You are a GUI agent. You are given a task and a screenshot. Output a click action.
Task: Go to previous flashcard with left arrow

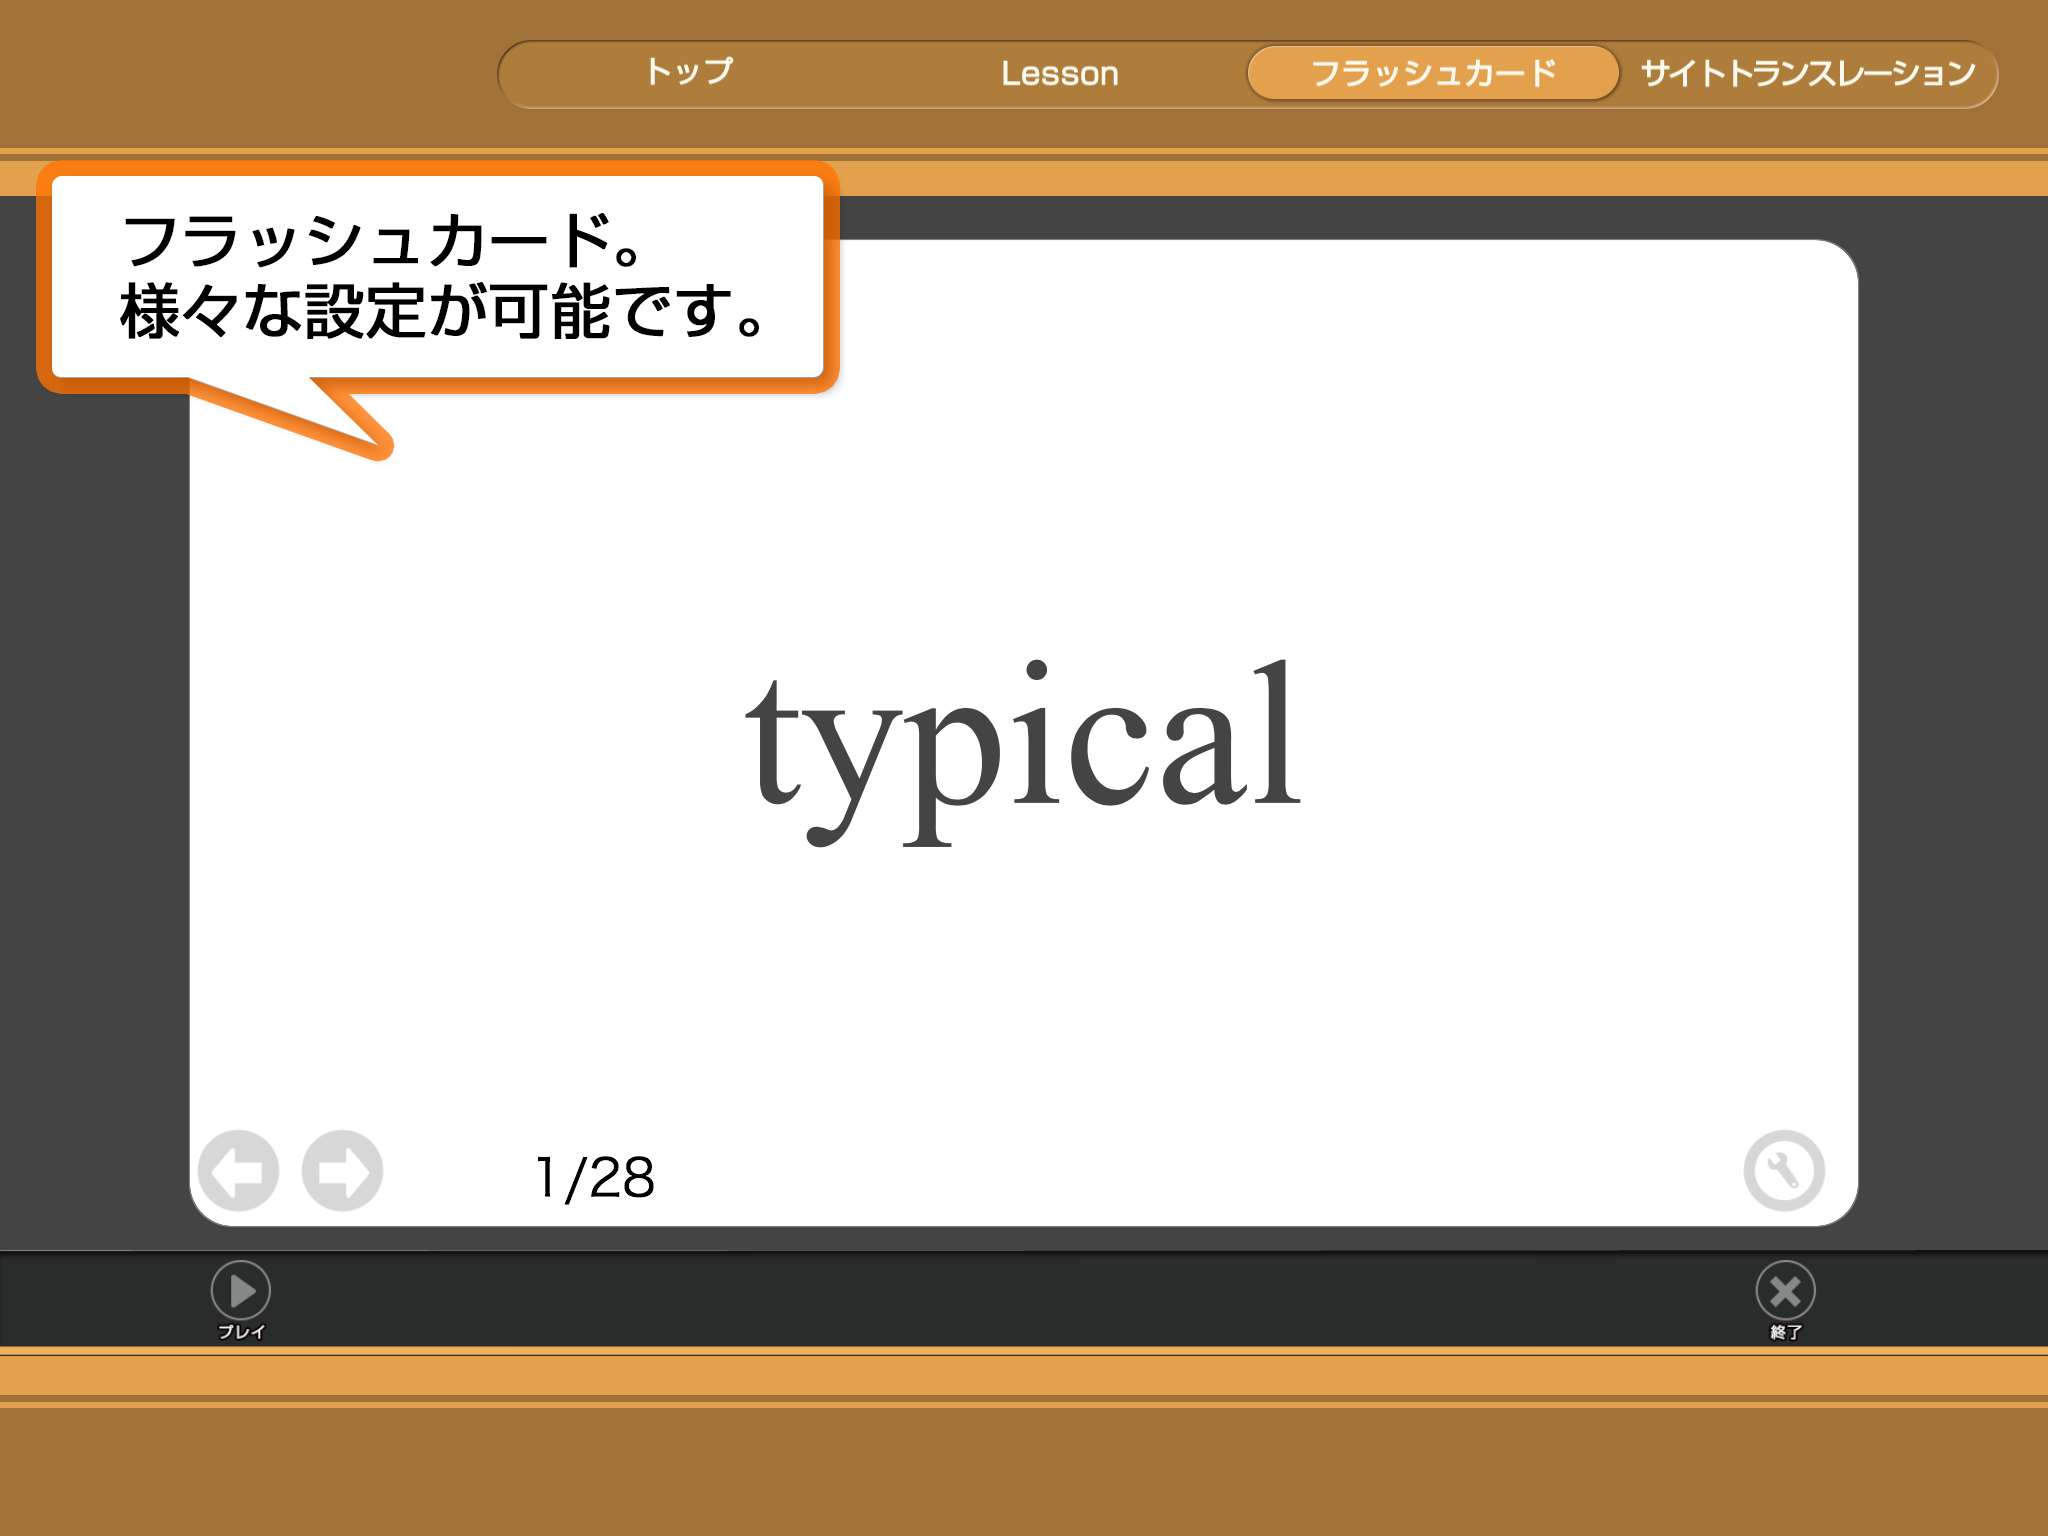click(238, 1171)
